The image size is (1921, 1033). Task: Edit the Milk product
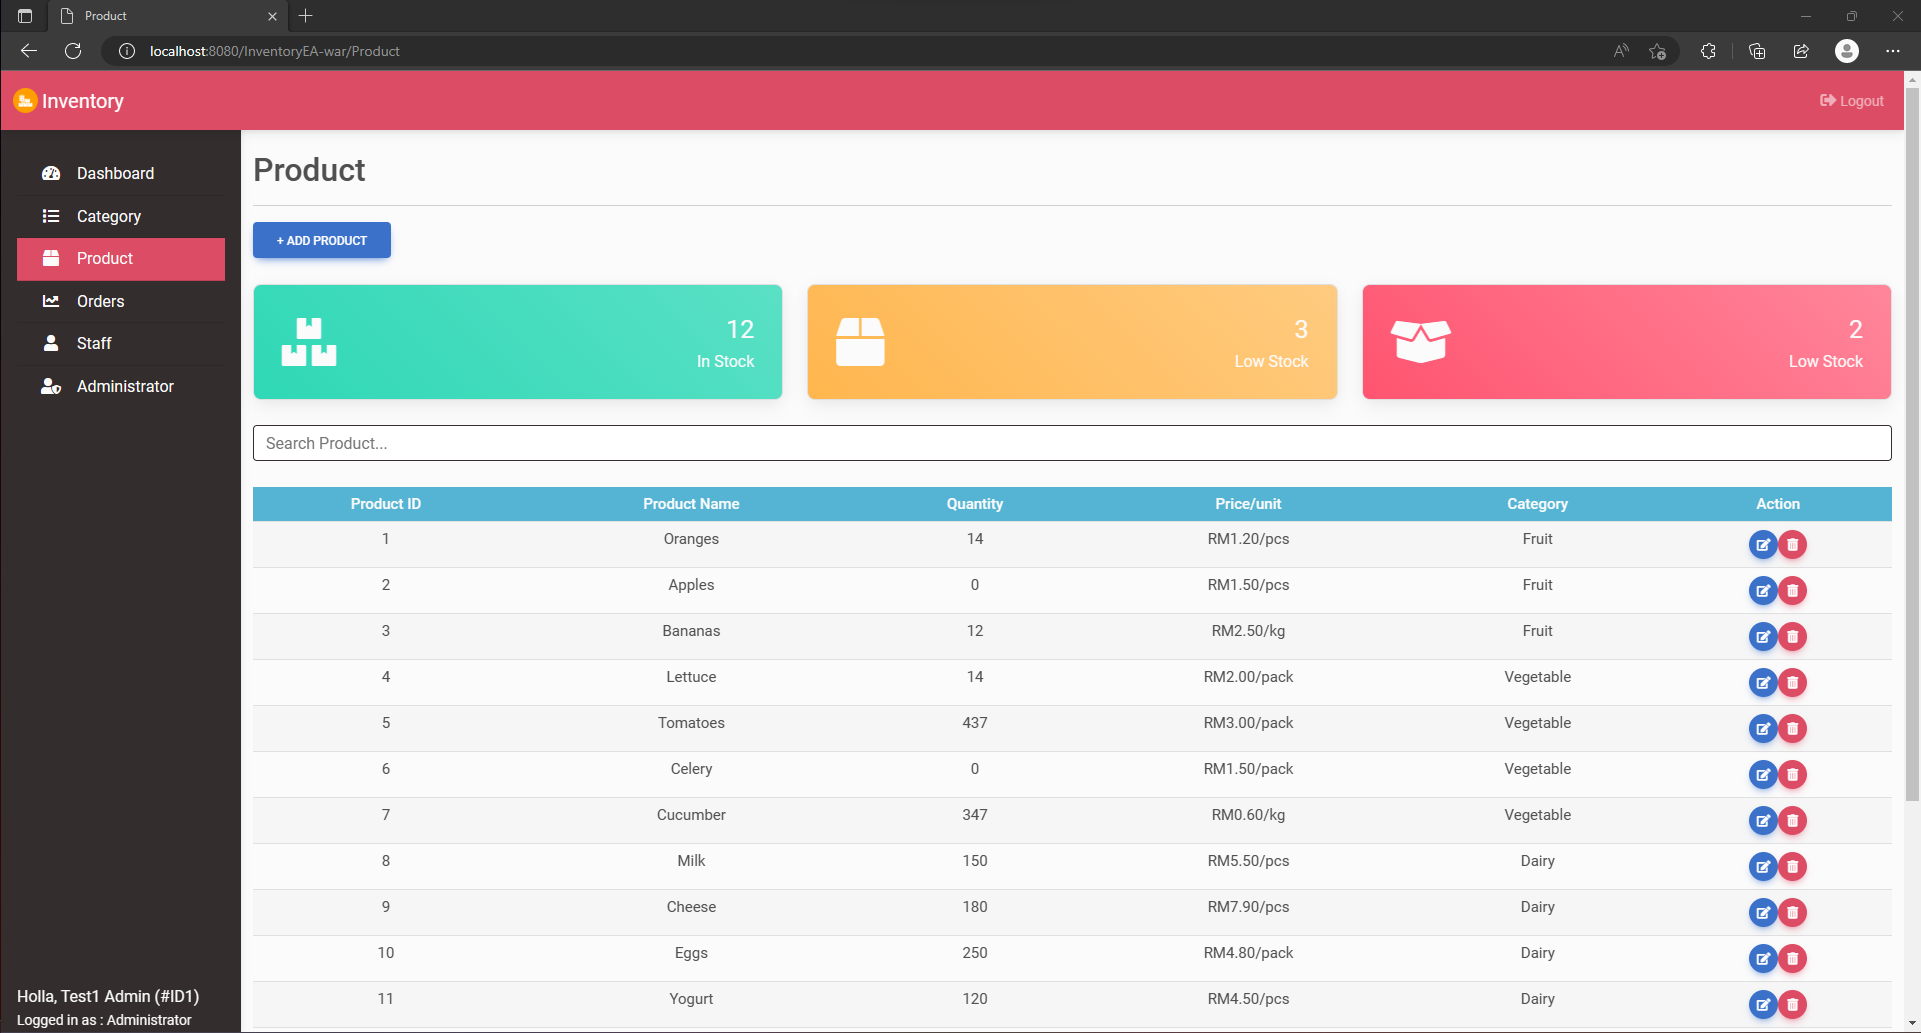click(x=1763, y=867)
